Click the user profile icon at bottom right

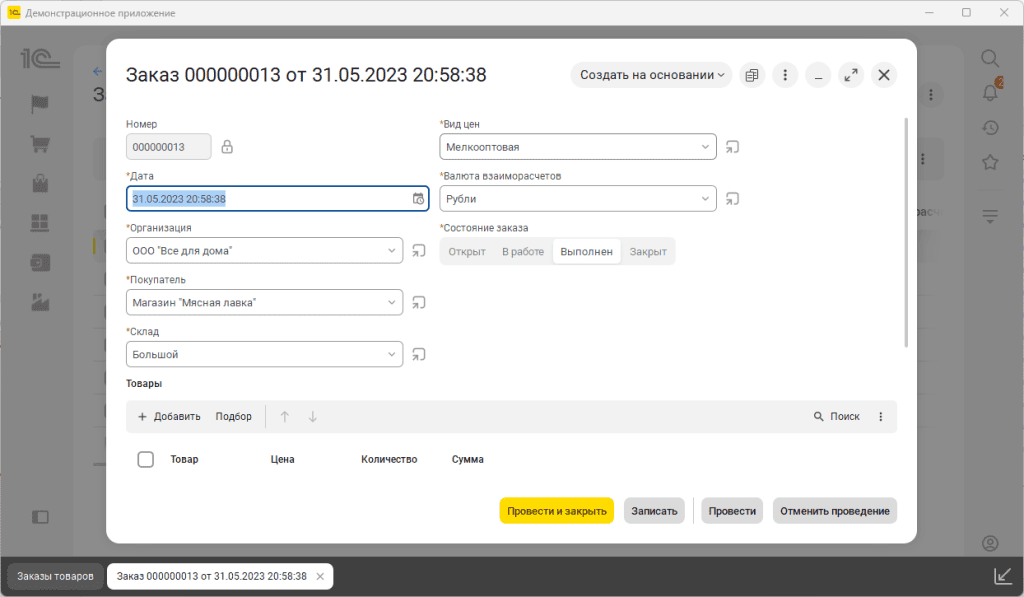(990, 543)
